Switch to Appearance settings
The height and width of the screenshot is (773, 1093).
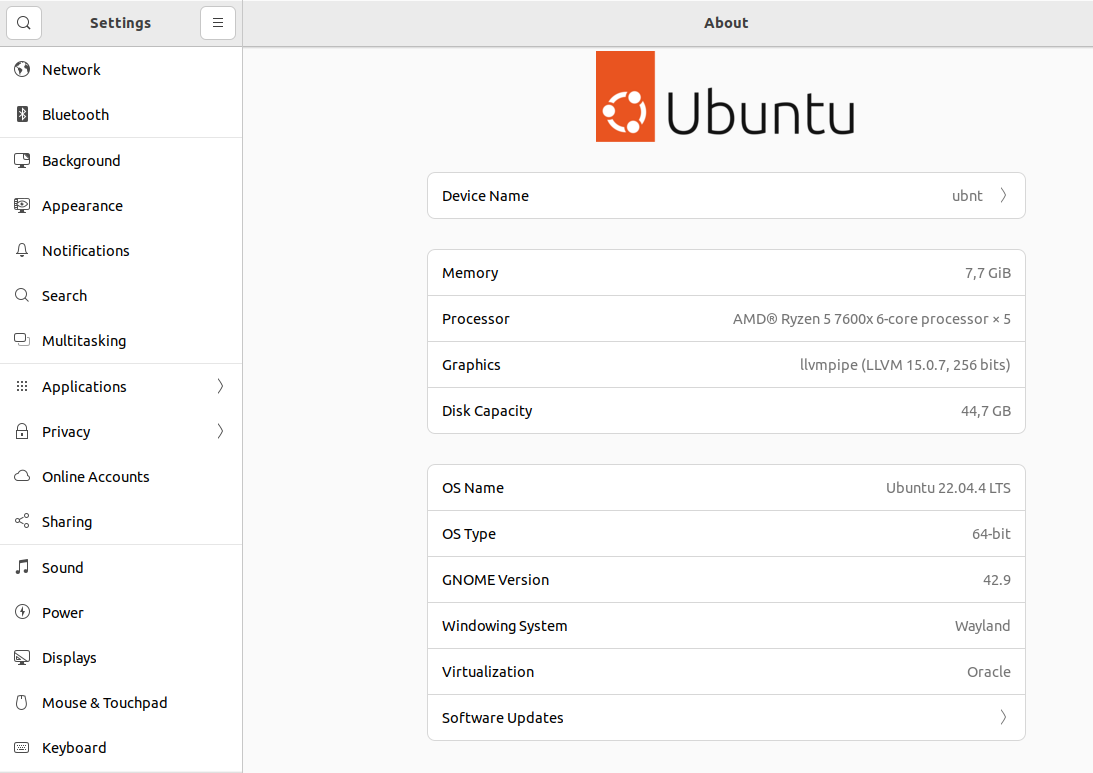(121, 206)
